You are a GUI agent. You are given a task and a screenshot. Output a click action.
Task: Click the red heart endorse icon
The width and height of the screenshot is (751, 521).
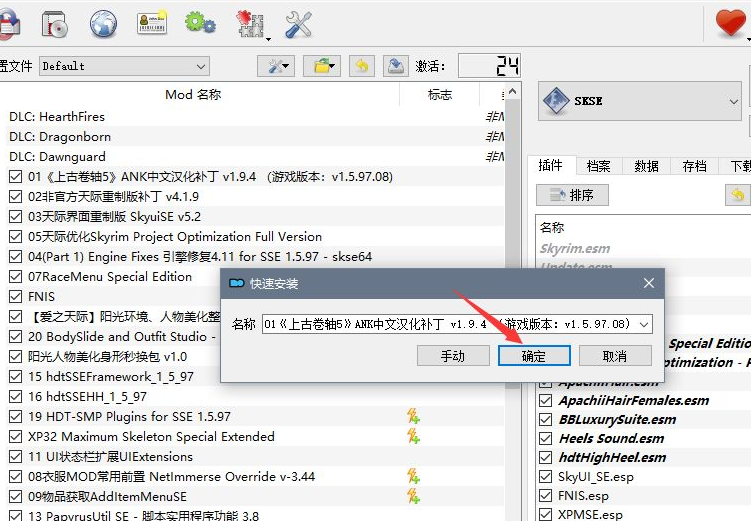click(x=730, y=23)
